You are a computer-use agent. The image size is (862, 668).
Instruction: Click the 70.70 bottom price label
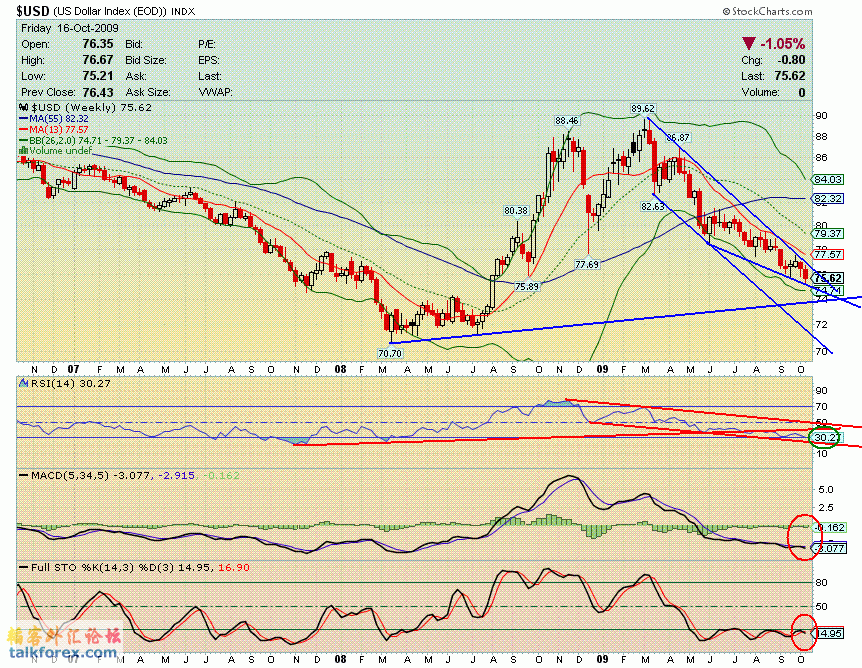tap(390, 354)
